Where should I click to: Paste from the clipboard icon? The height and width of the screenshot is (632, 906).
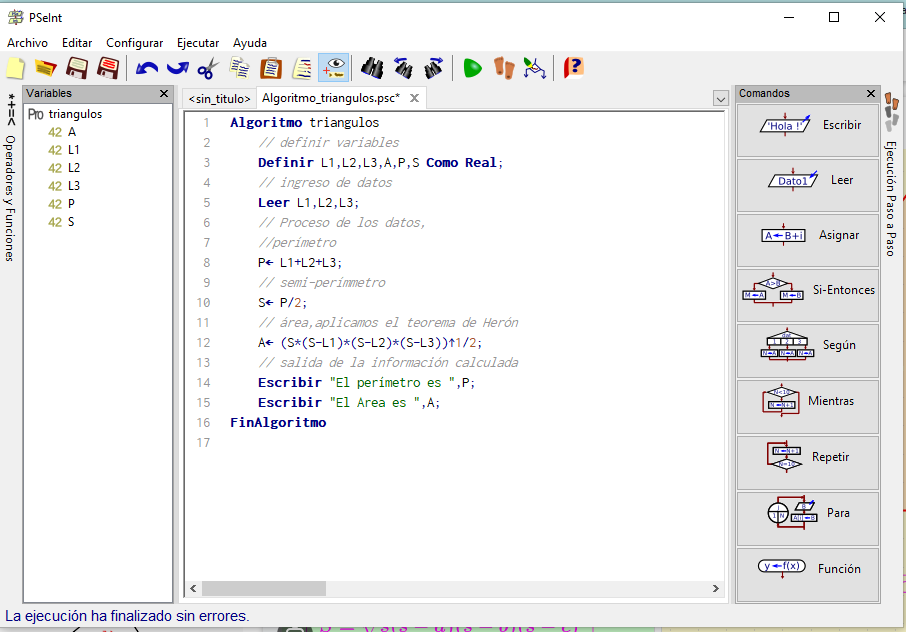[x=270, y=68]
